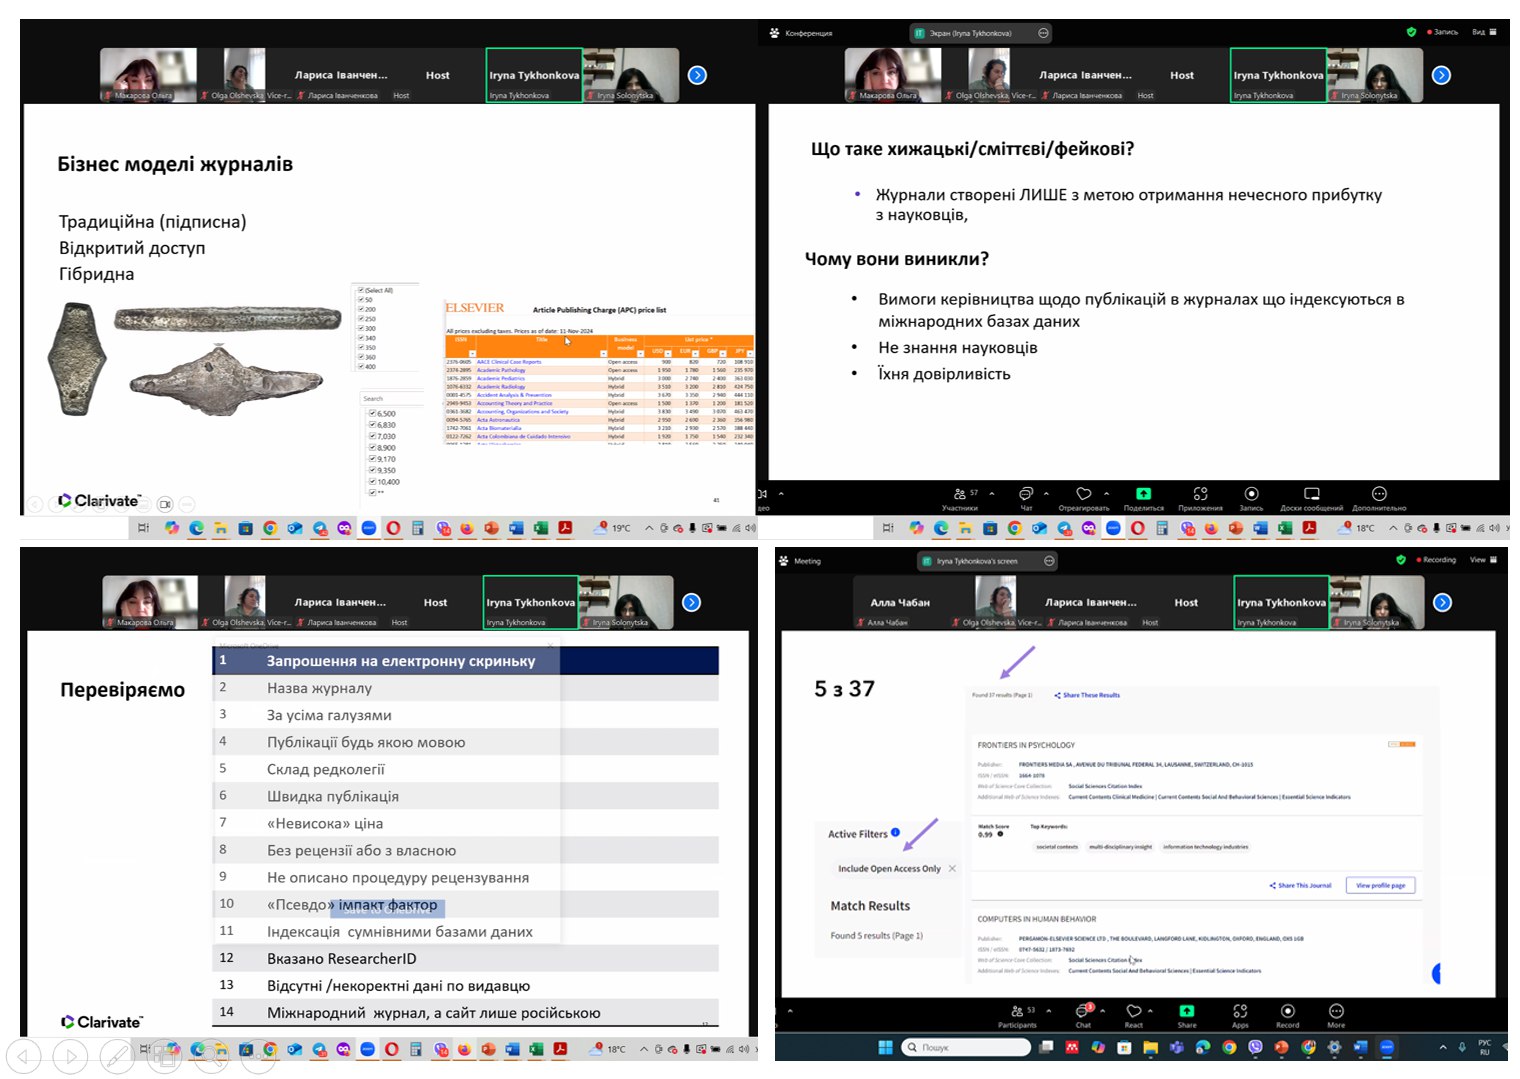
Task: Open the Academic Pathology journal link
Action: point(501,370)
